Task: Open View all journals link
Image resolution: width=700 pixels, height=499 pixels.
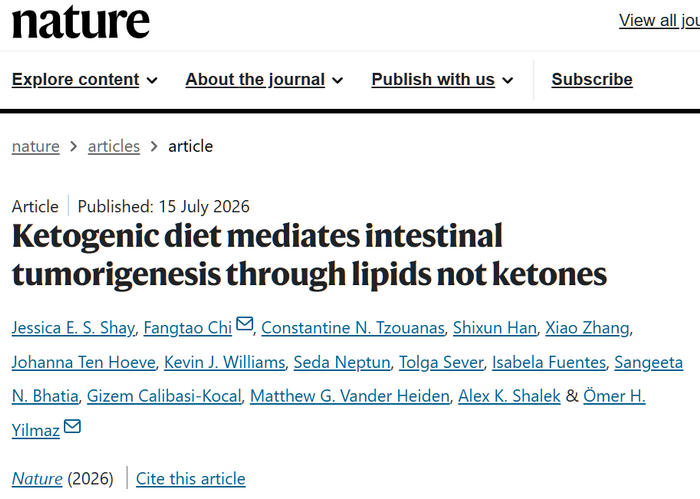Action: click(x=659, y=20)
